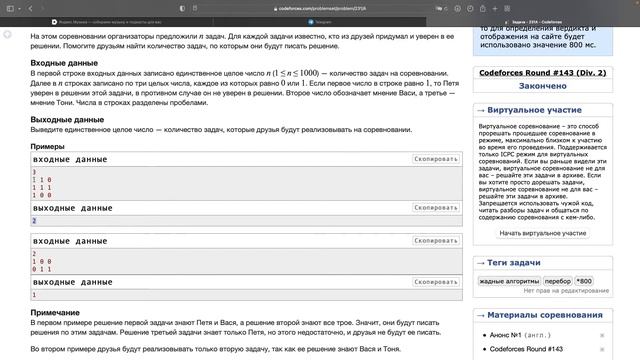640x360 pixels.
Task: Open the reader view icon
Action: [x=195, y=8]
